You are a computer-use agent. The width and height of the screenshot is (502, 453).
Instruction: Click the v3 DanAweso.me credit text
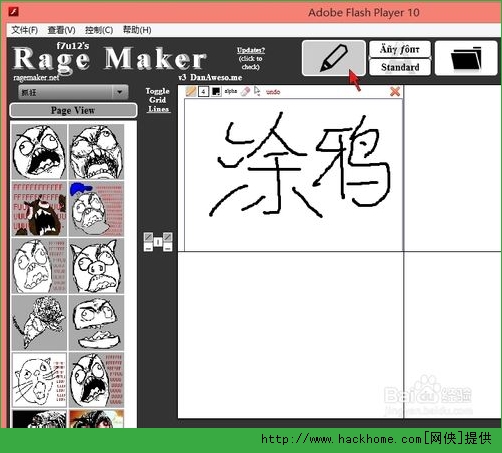pyautogui.click(x=210, y=78)
